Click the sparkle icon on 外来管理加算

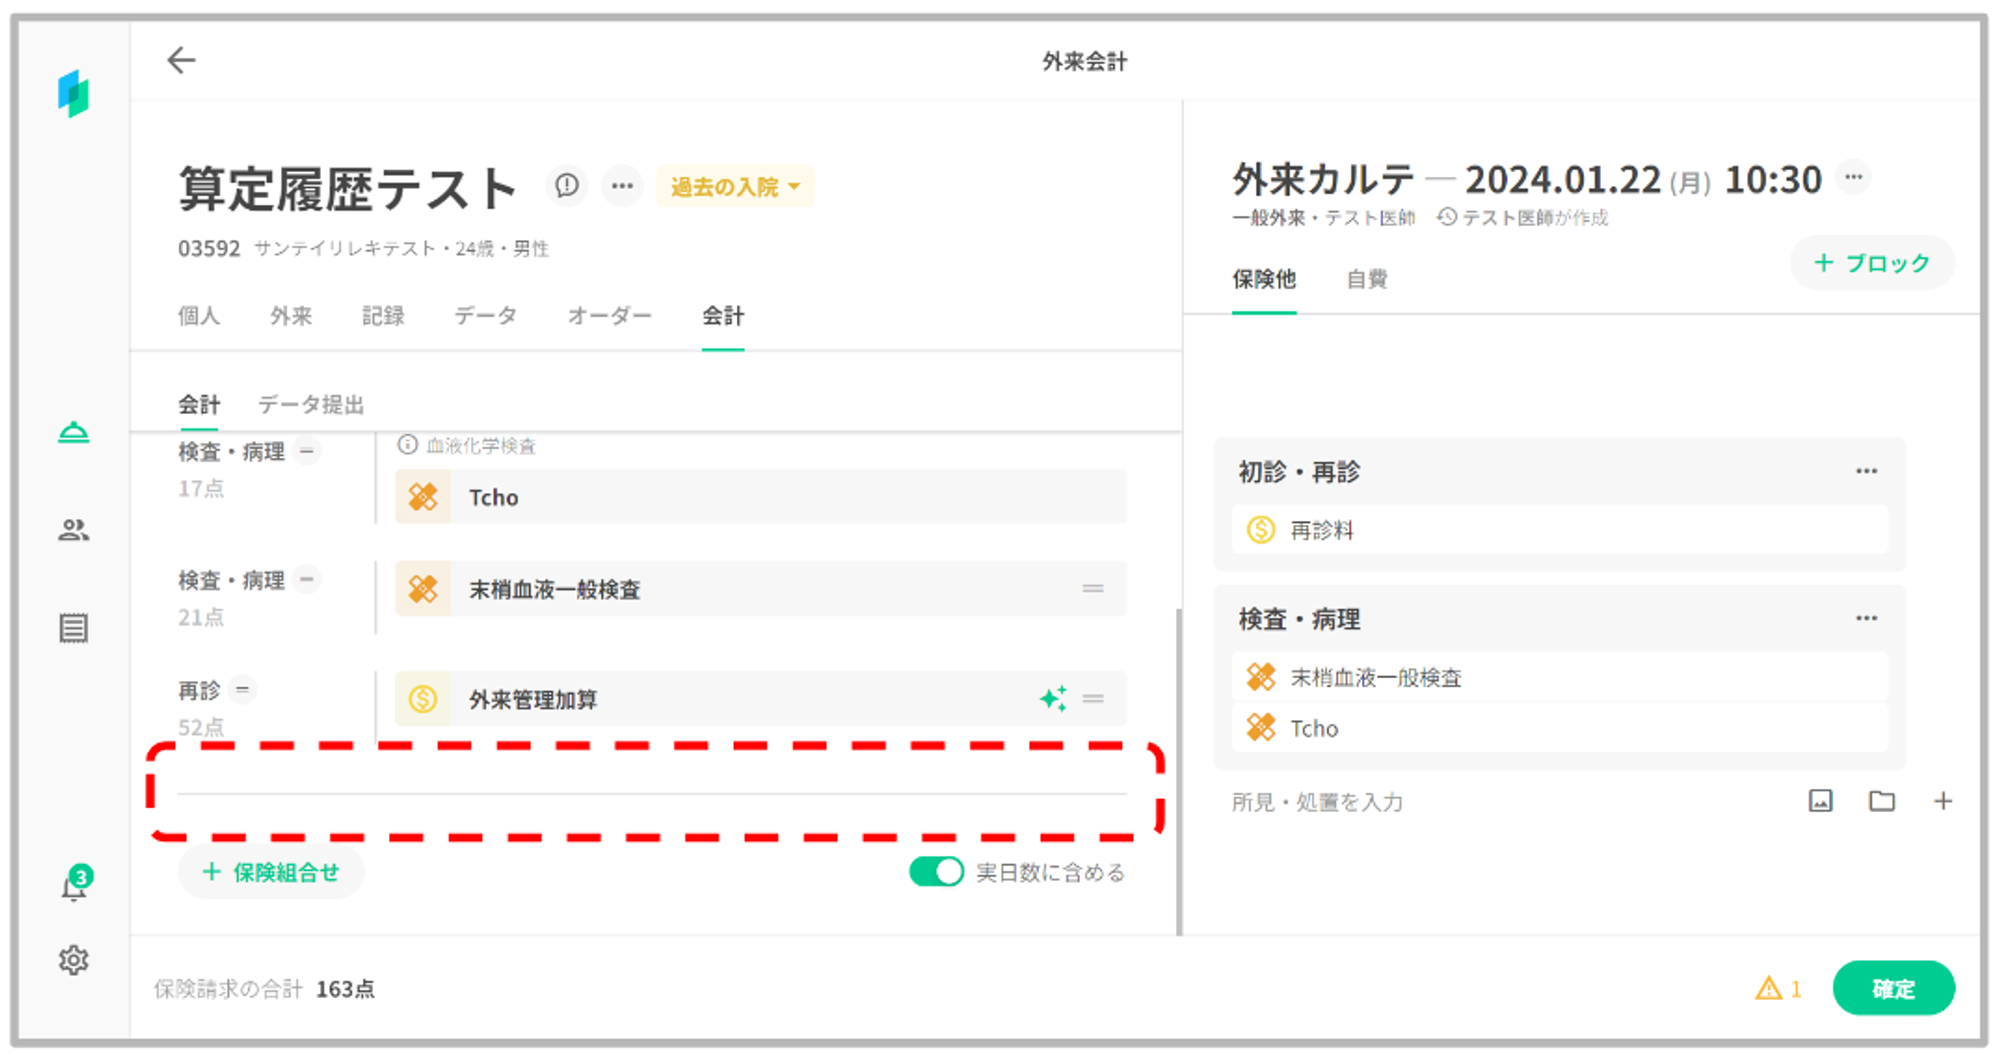coord(1053,699)
